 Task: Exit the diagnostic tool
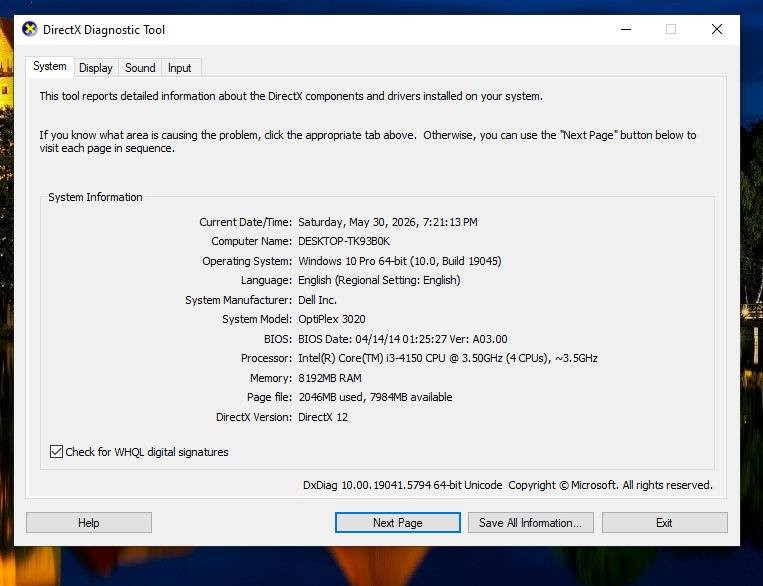pyautogui.click(x=665, y=523)
